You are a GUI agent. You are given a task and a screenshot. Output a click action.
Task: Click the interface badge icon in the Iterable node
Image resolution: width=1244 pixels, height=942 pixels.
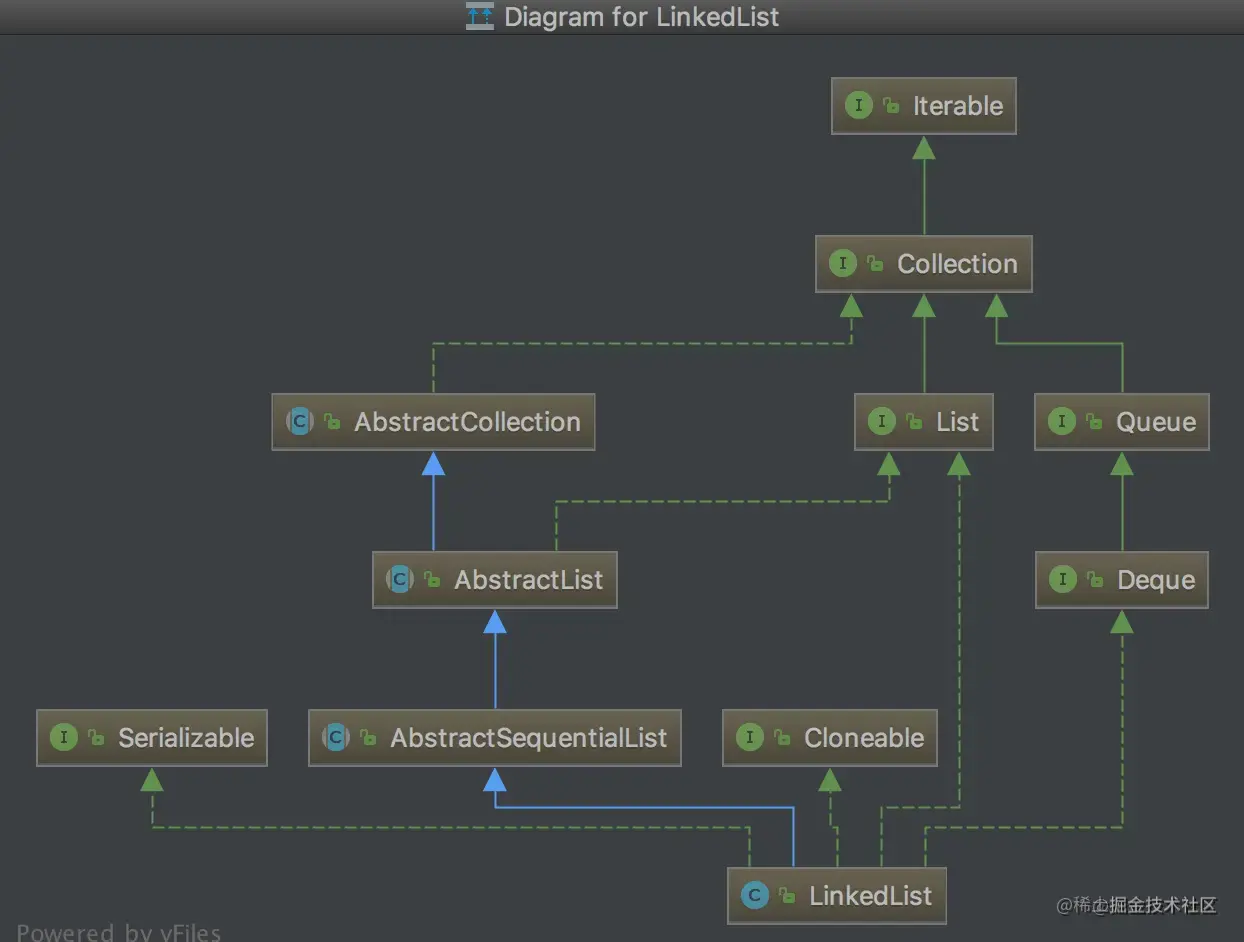(x=859, y=105)
